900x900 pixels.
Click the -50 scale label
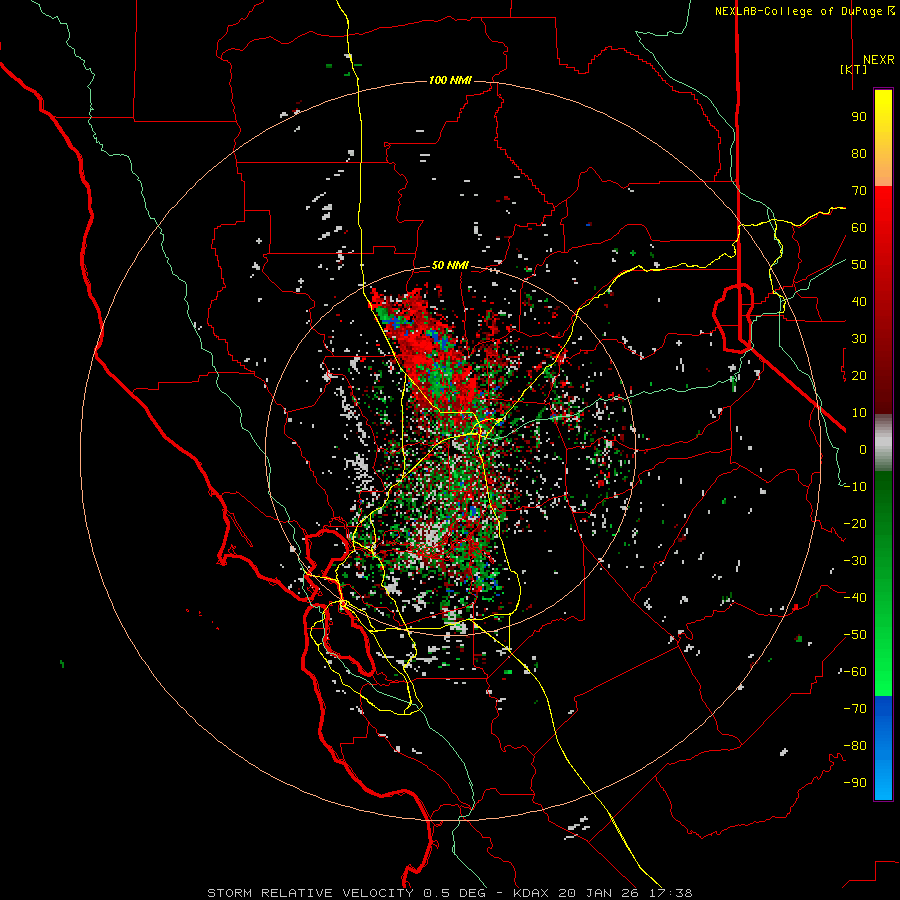(x=855, y=635)
